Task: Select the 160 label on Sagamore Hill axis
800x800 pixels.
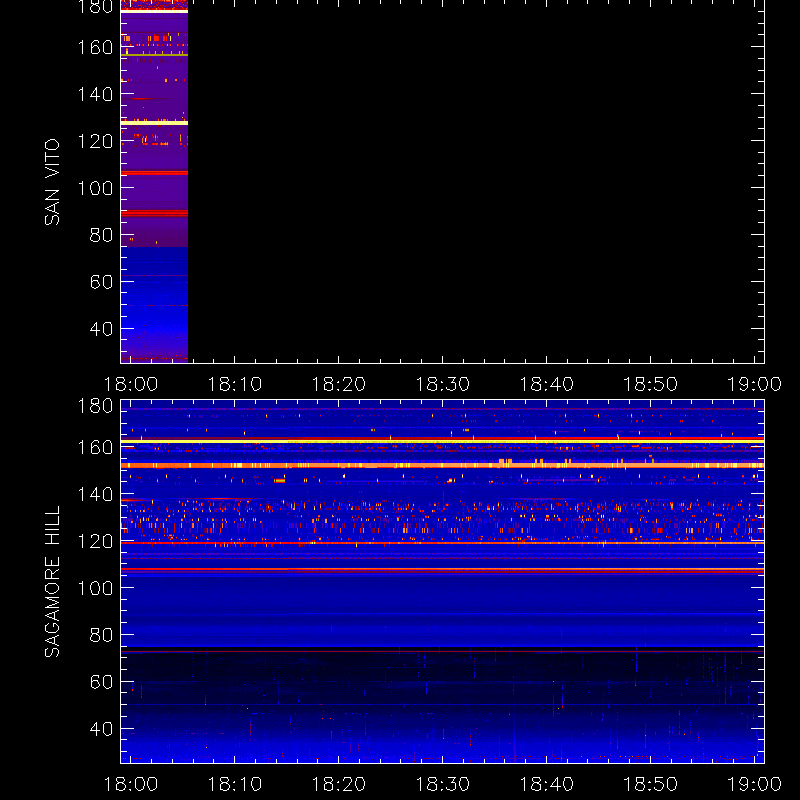Action: (x=95, y=447)
